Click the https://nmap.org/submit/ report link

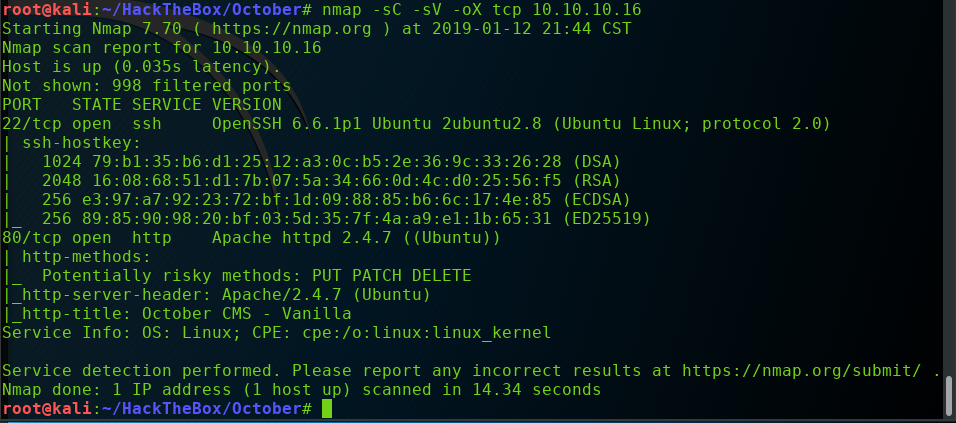[808, 370]
